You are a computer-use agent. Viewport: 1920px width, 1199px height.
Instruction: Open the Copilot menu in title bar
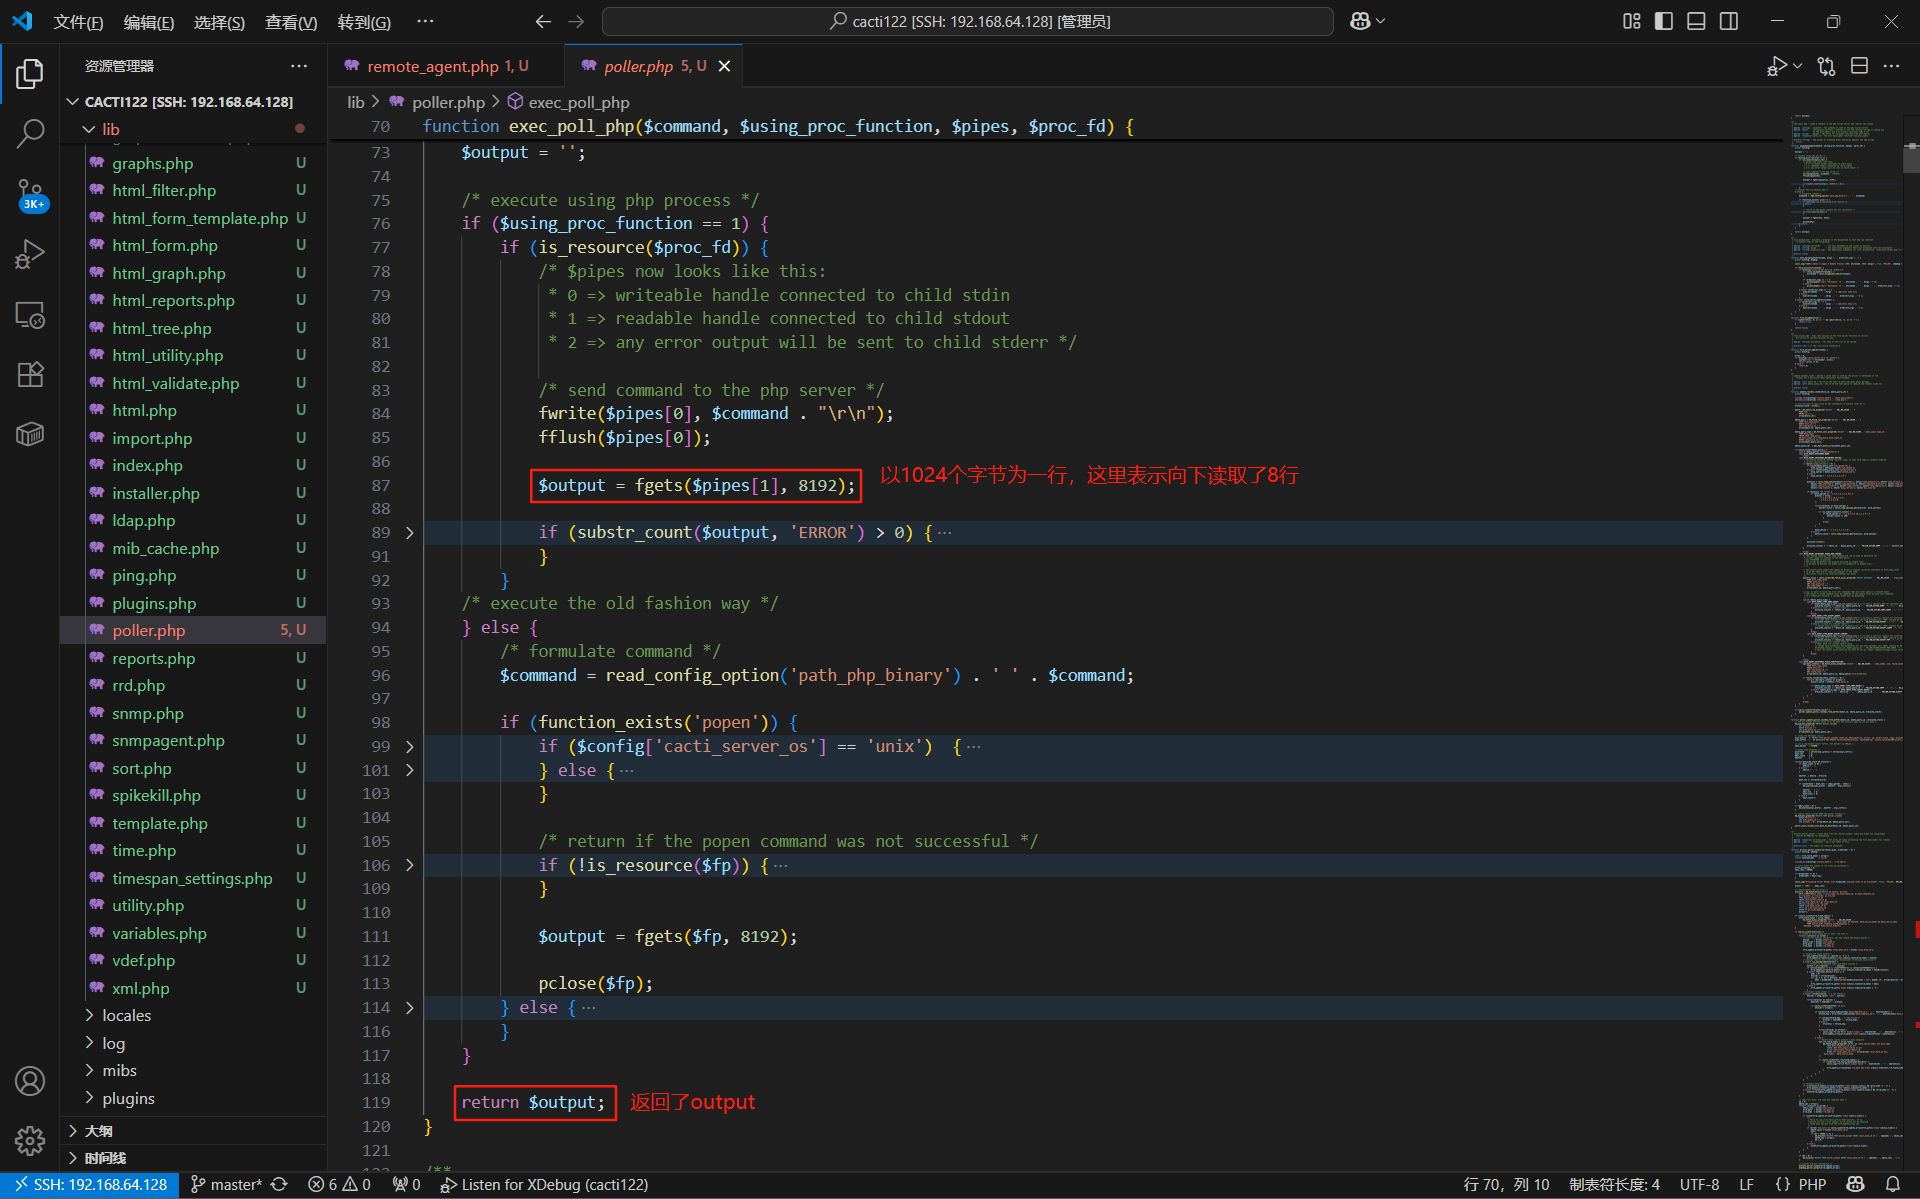click(1367, 21)
